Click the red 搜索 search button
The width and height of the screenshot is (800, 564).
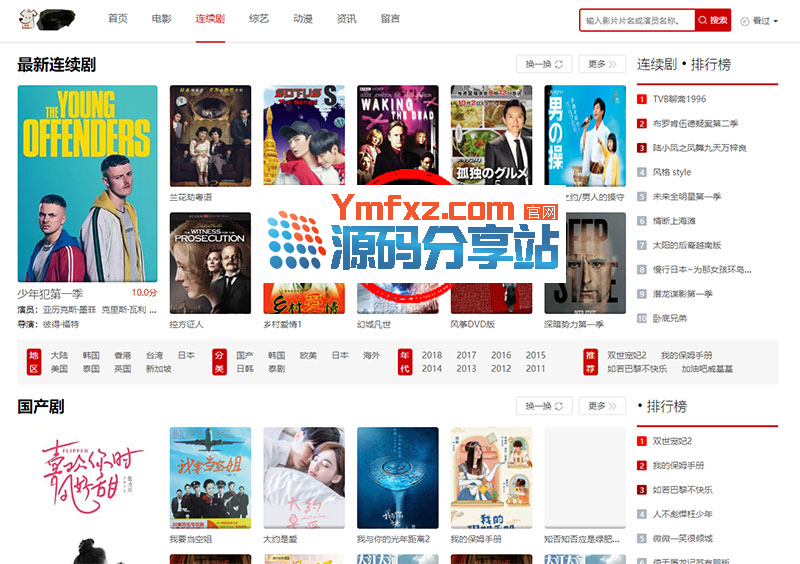(x=714, y=20)
